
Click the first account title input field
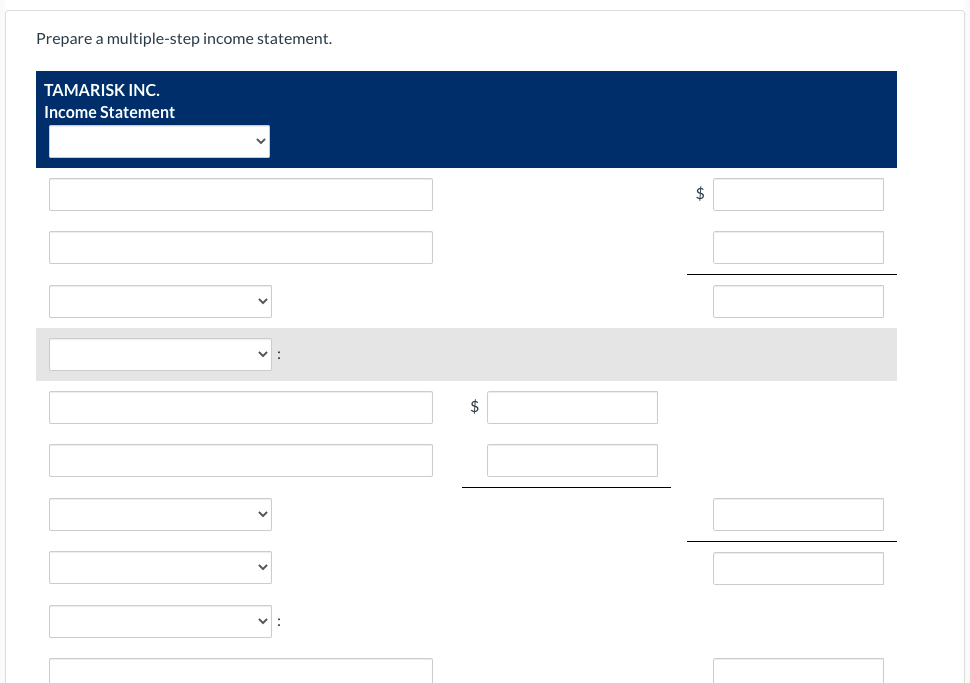pyautogui.click(x=240, y=194)
